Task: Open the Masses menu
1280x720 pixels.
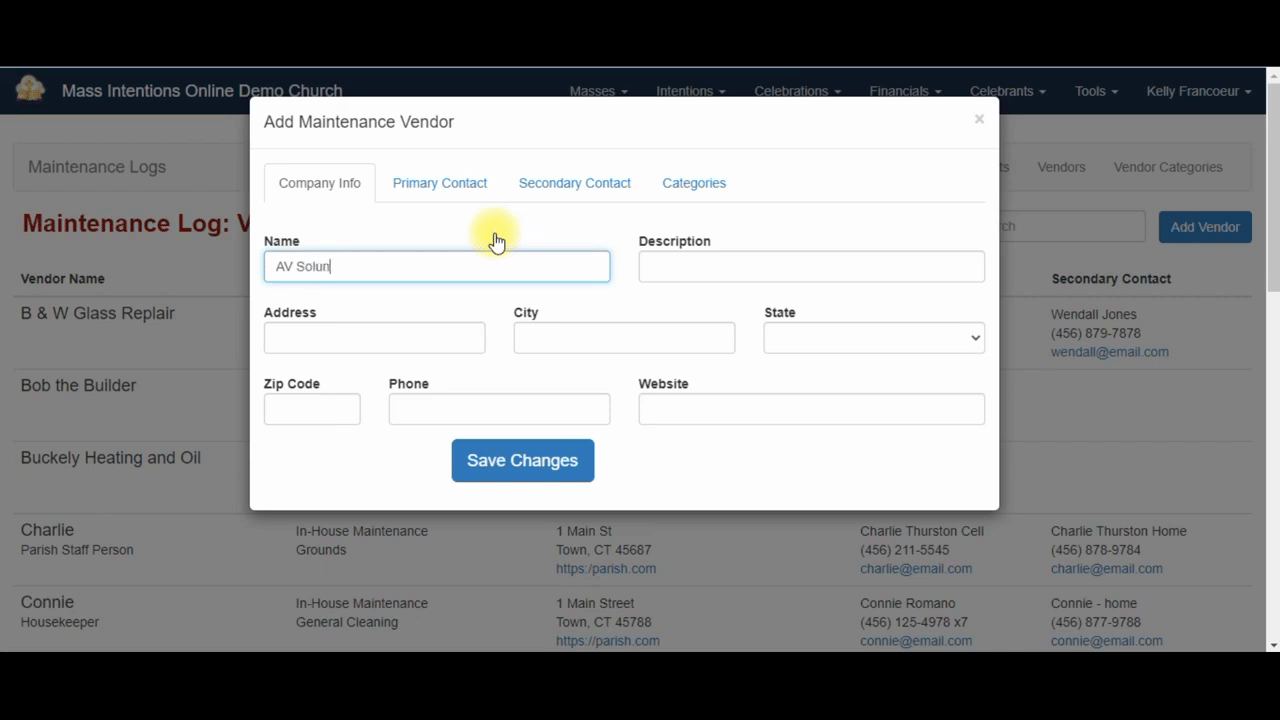Action: pyautogui.click(x=599, y=91)
